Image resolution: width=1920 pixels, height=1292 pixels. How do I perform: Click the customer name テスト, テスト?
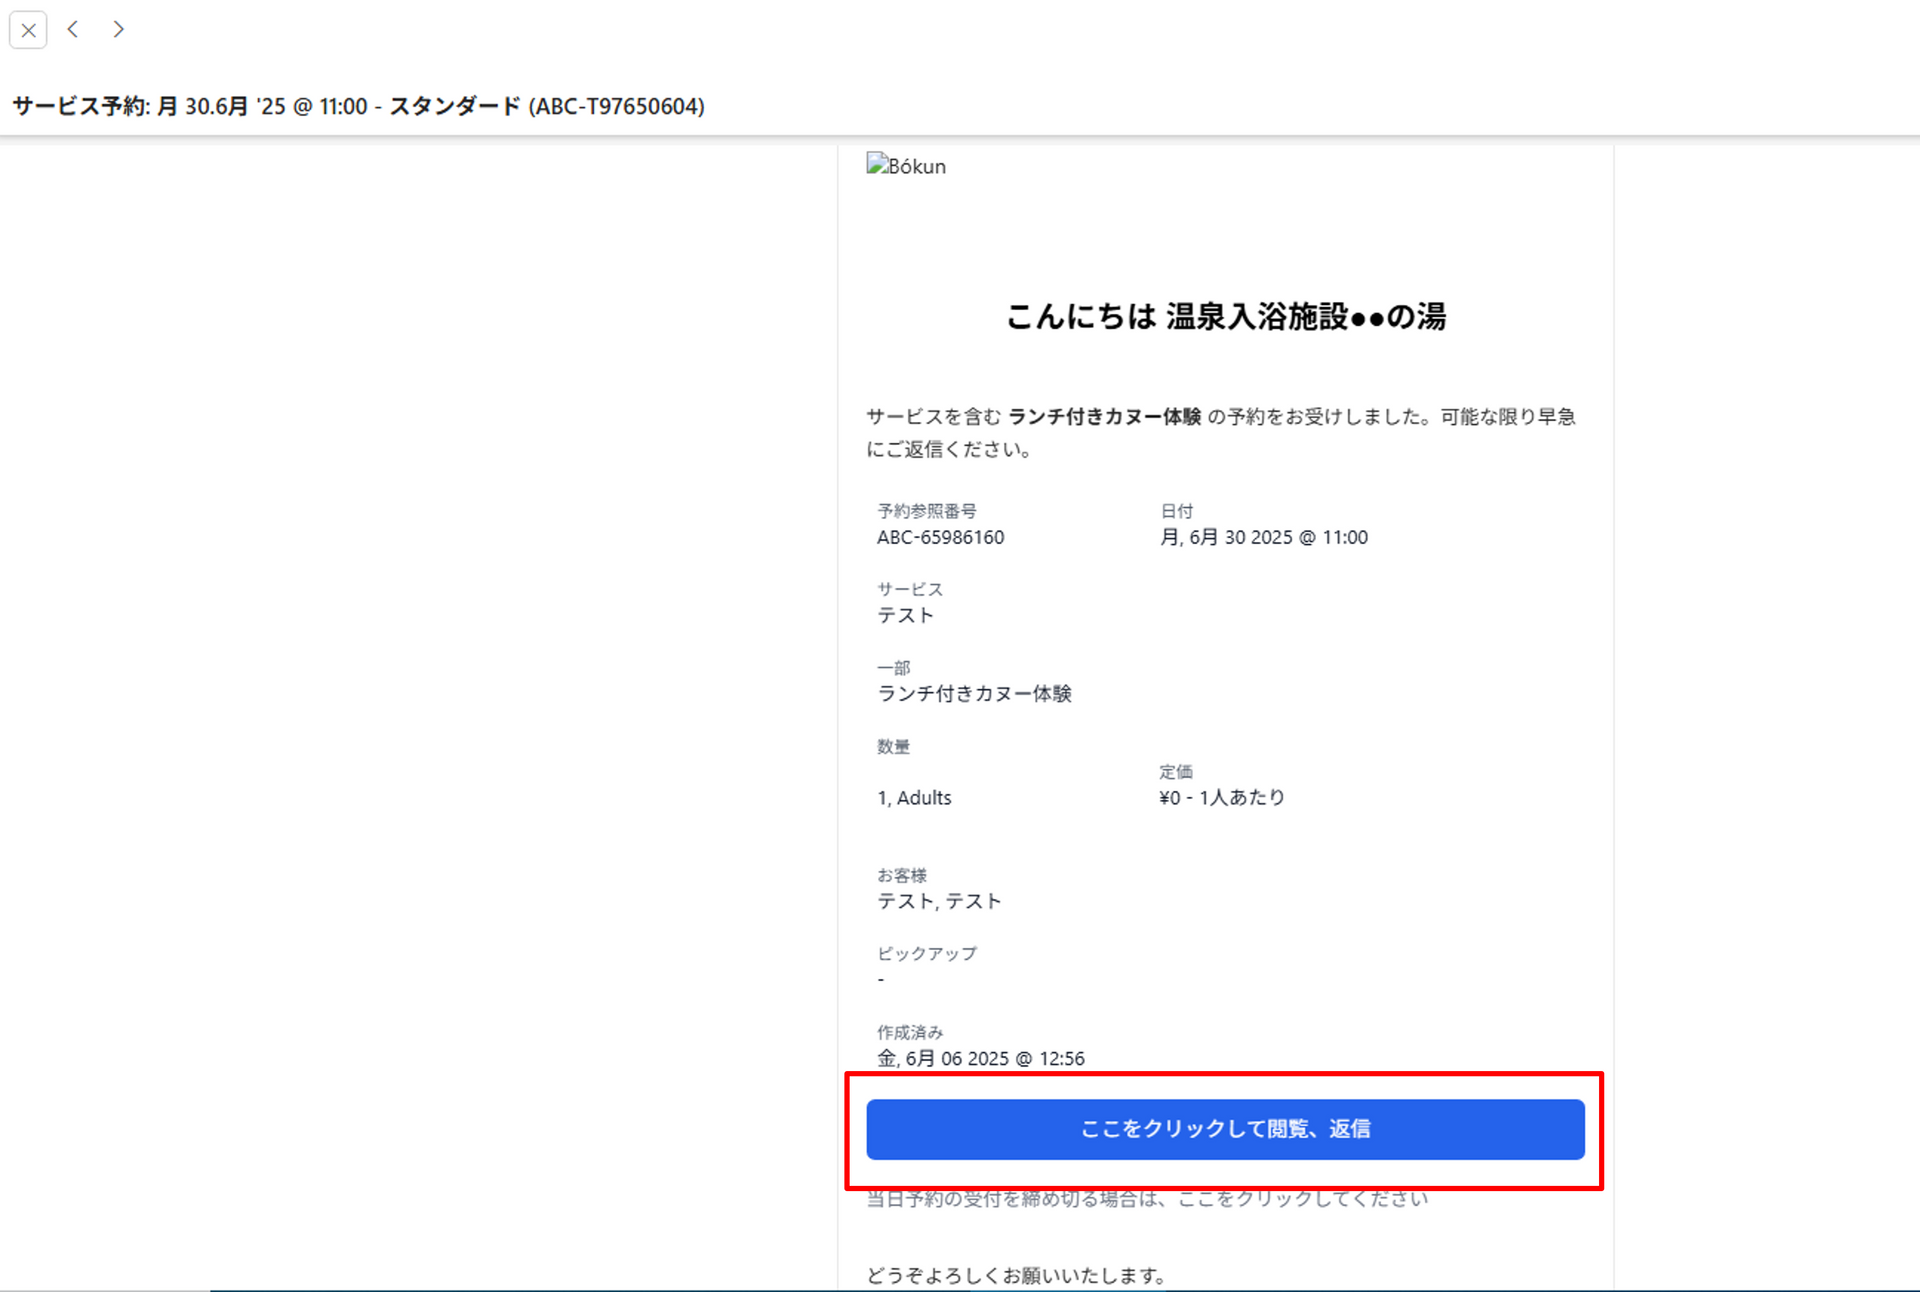938,901
